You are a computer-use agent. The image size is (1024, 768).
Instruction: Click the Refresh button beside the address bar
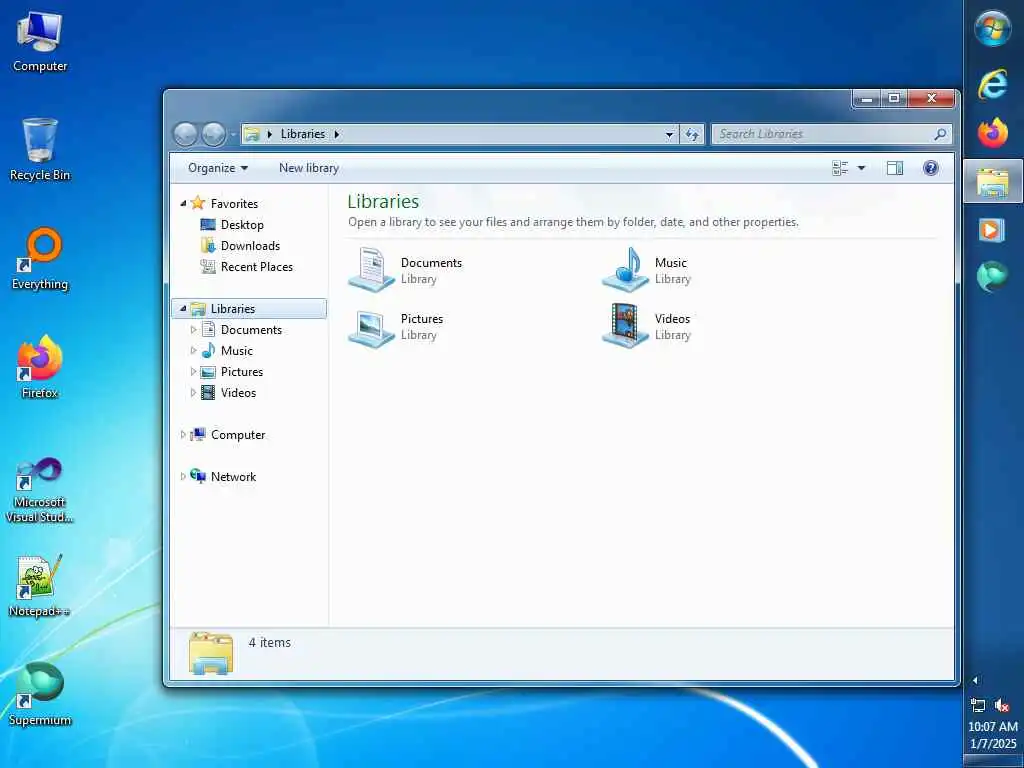click(x=692, y=135)
